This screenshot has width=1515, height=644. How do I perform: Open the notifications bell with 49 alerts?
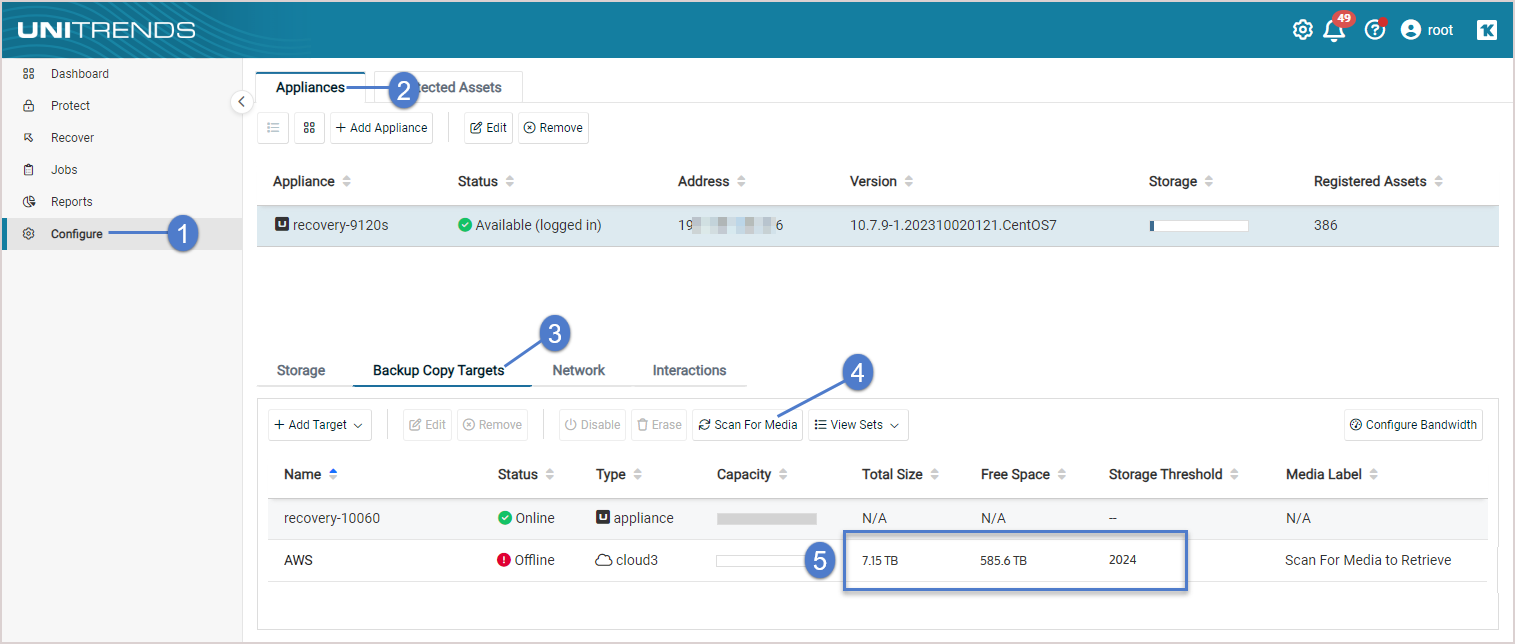pos(1335,29)
